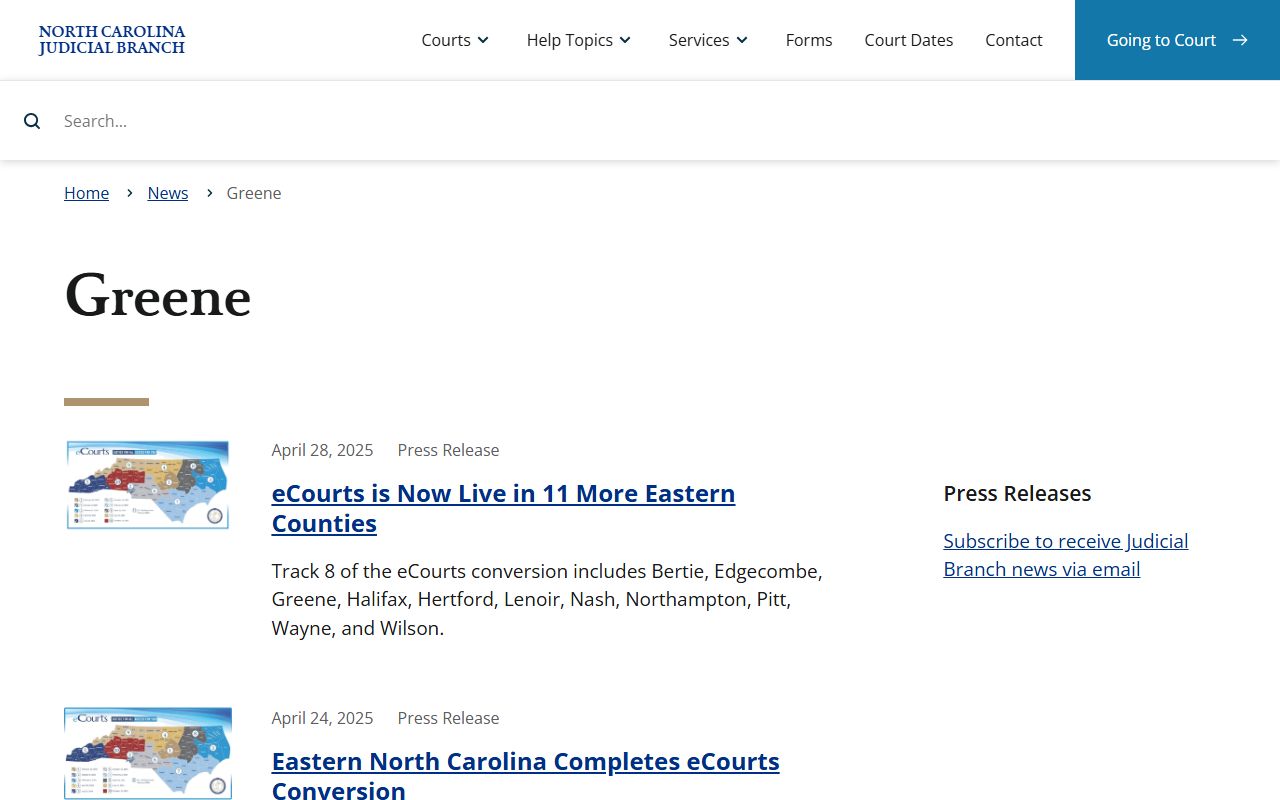1280x800 pixels.
Task: Click the Going to Court button
Action: (x=1177, y=40)
